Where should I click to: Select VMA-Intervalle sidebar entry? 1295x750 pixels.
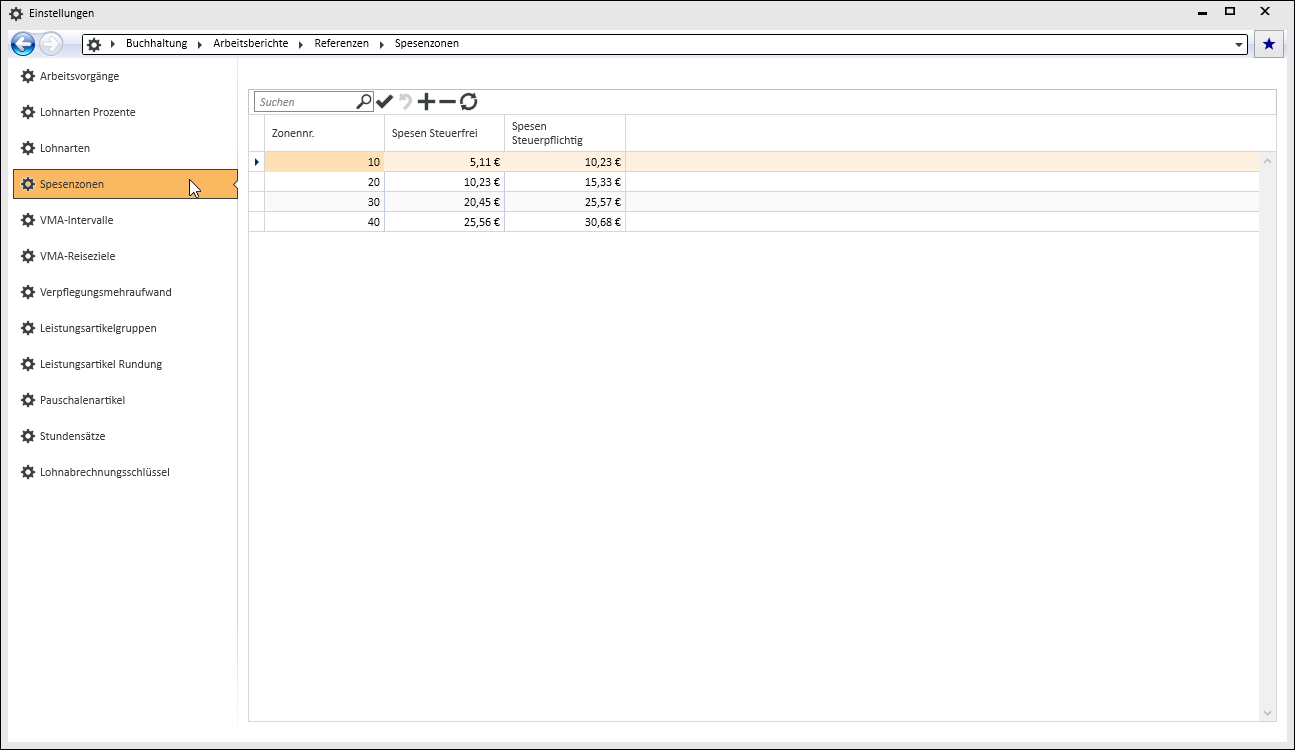pos(76,220)
